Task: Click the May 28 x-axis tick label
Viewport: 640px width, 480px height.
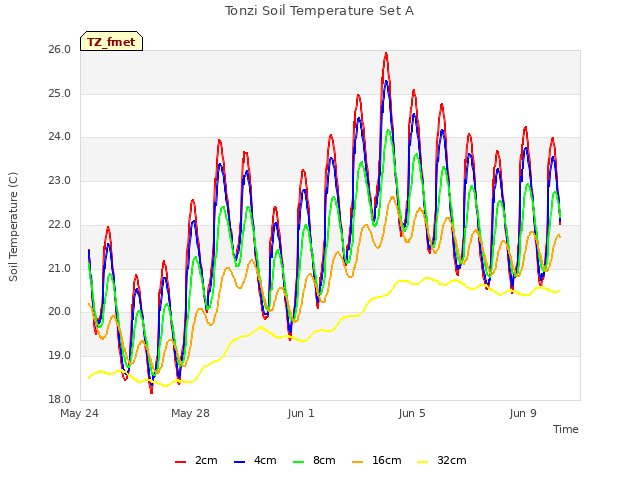Action: (190, 413)
